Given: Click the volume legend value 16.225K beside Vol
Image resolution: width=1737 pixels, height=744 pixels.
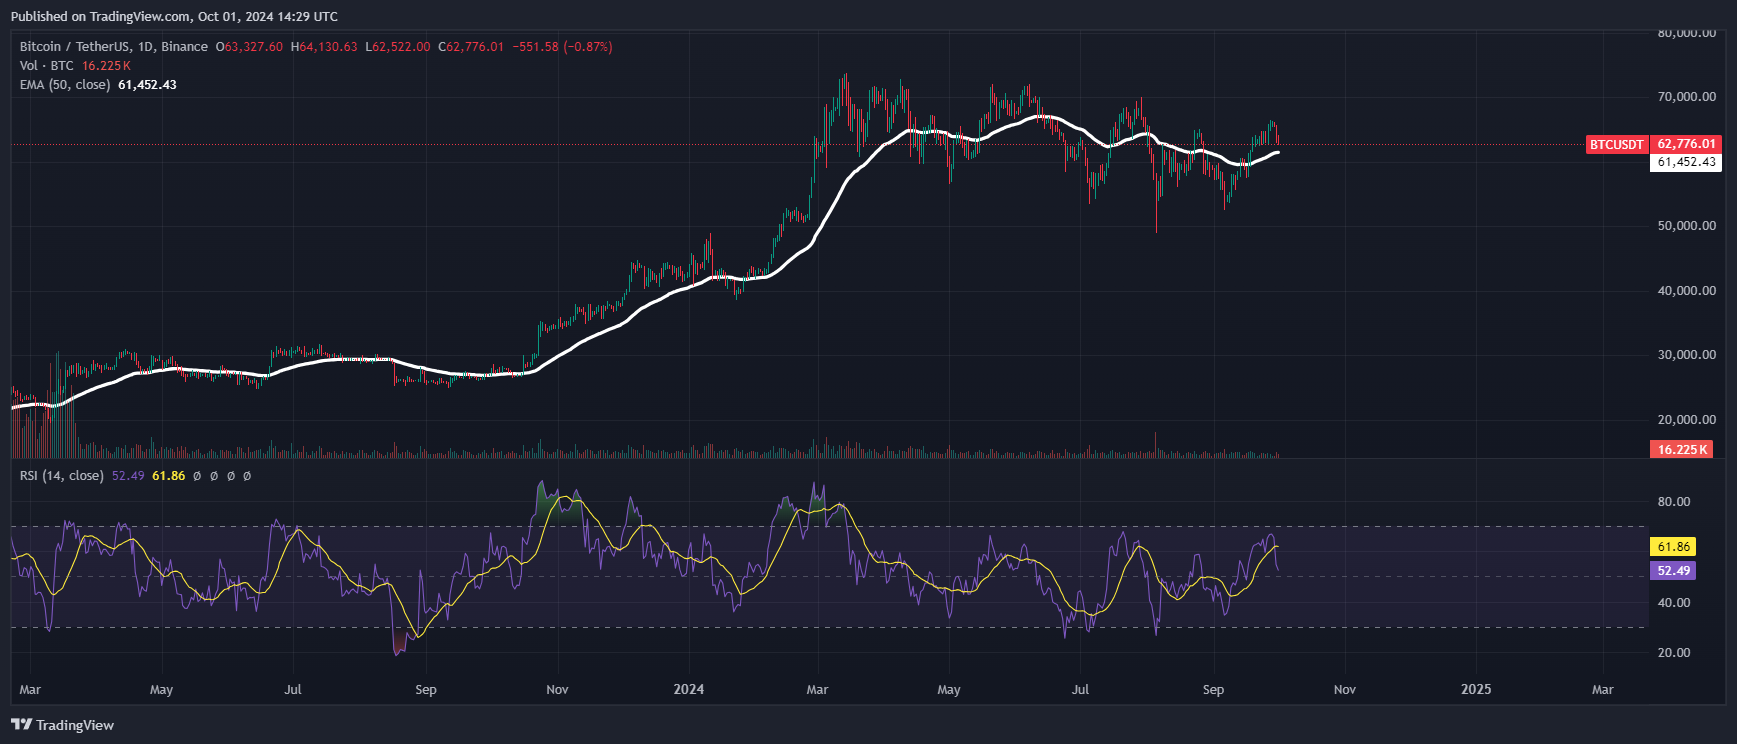Looking at the screenshot, I should (106, 66).
